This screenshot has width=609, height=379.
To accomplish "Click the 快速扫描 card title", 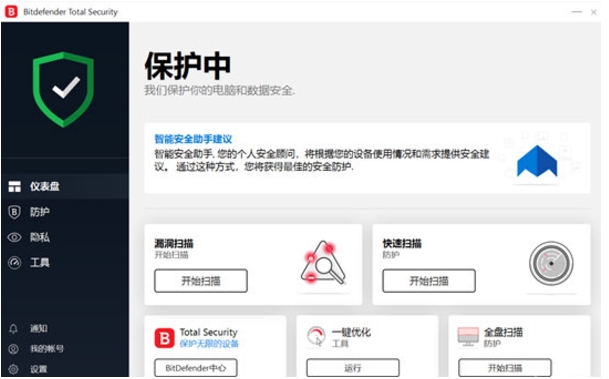I will tap(402, 243).
